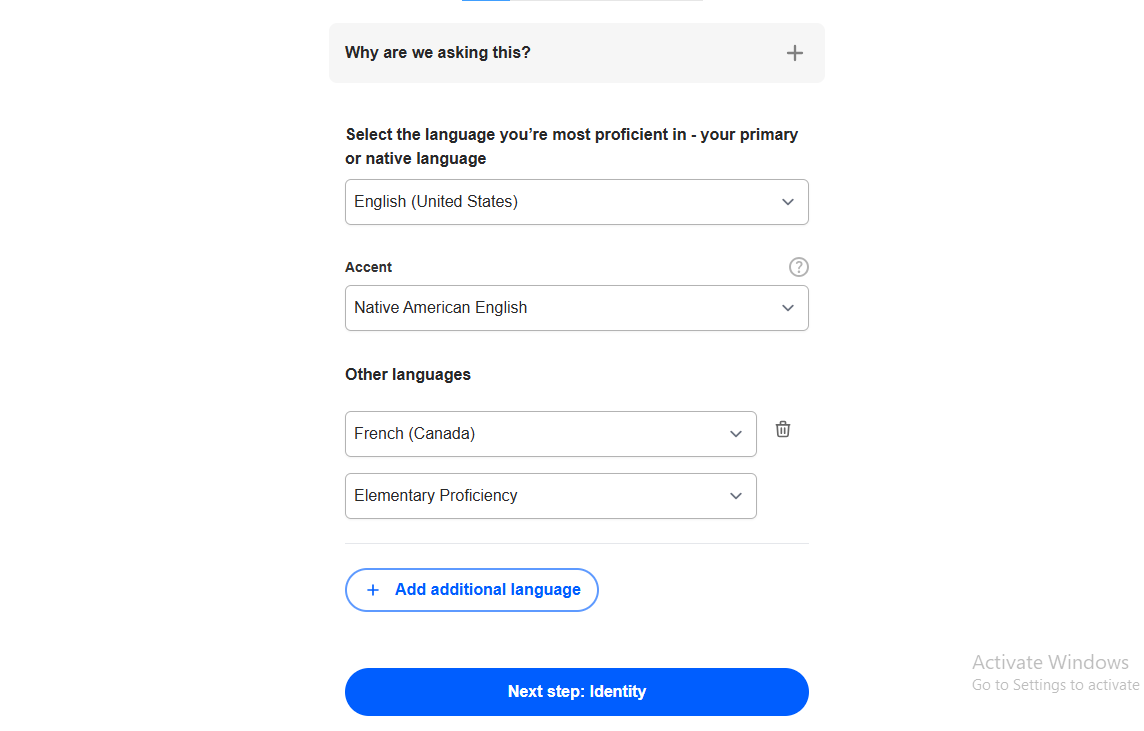The width and height of the screenshot is (1144, 731).
Task: Click the trash icon to delete French (Canada)
Action: [x=782, y=428]
